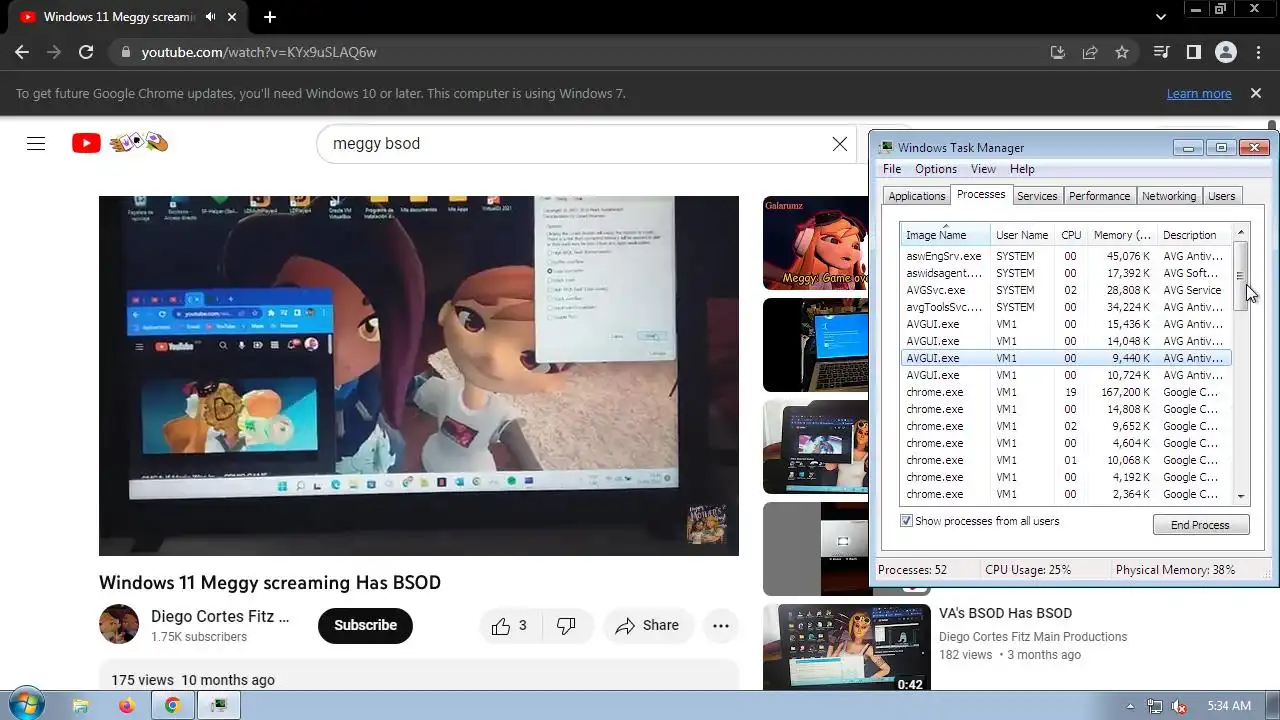Image resolution: width=1280 pixels, height=720 pixels.
Task: Toggle Chrome side panel icon
Action: 1193,52
